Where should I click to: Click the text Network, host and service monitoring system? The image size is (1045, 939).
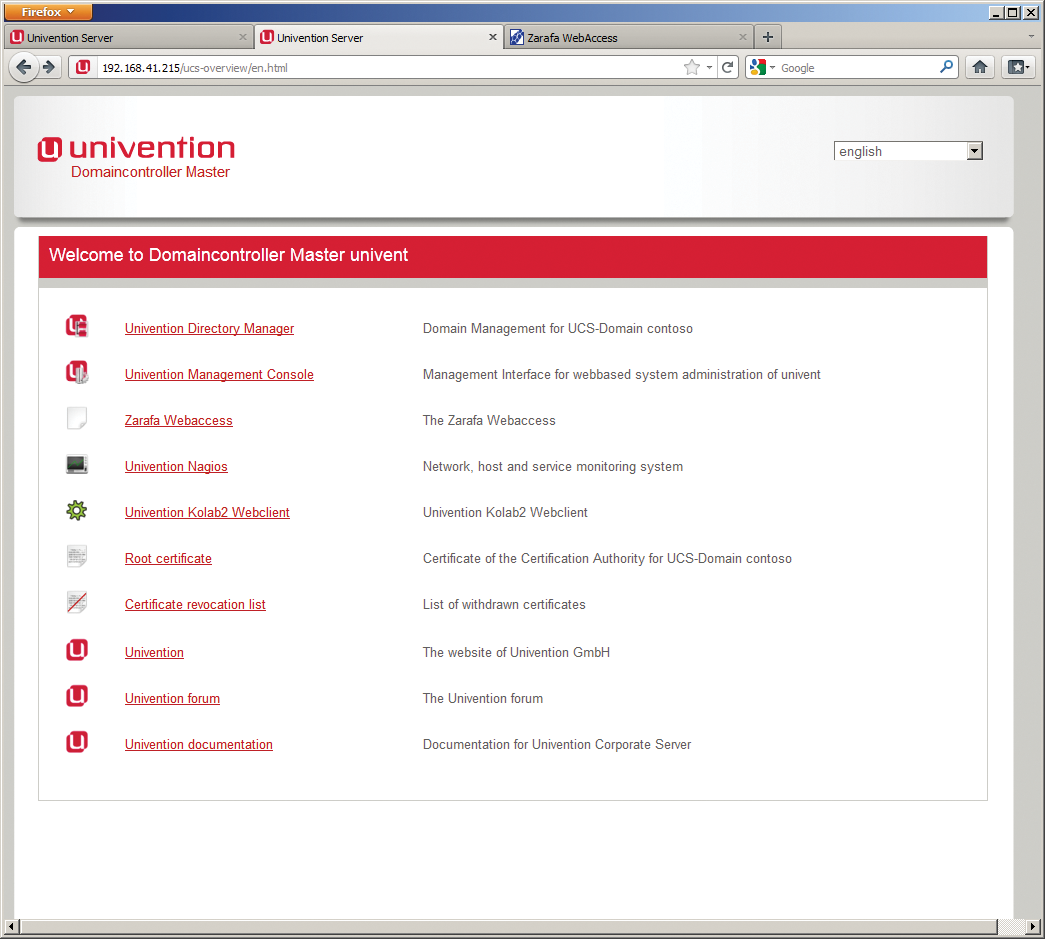[552, 467]
